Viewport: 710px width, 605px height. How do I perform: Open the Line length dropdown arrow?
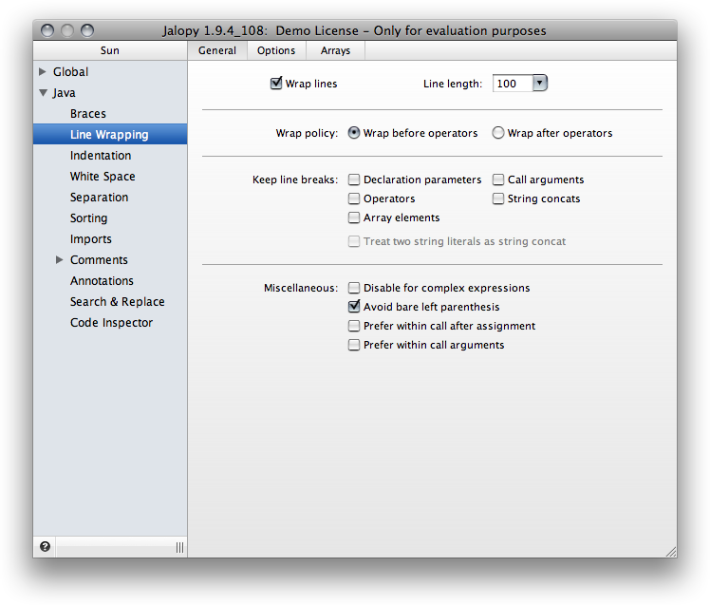tap(540, 83)
